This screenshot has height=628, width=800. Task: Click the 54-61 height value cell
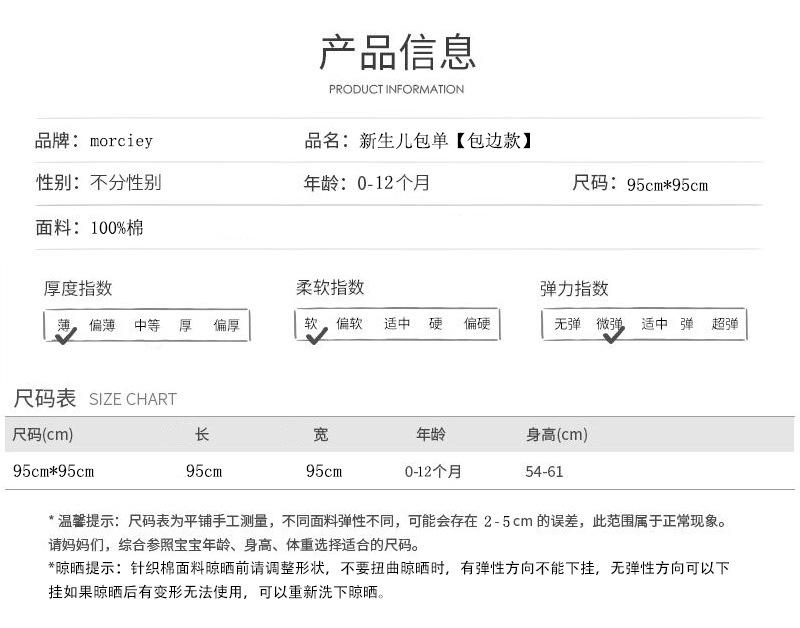coord(544,471)
